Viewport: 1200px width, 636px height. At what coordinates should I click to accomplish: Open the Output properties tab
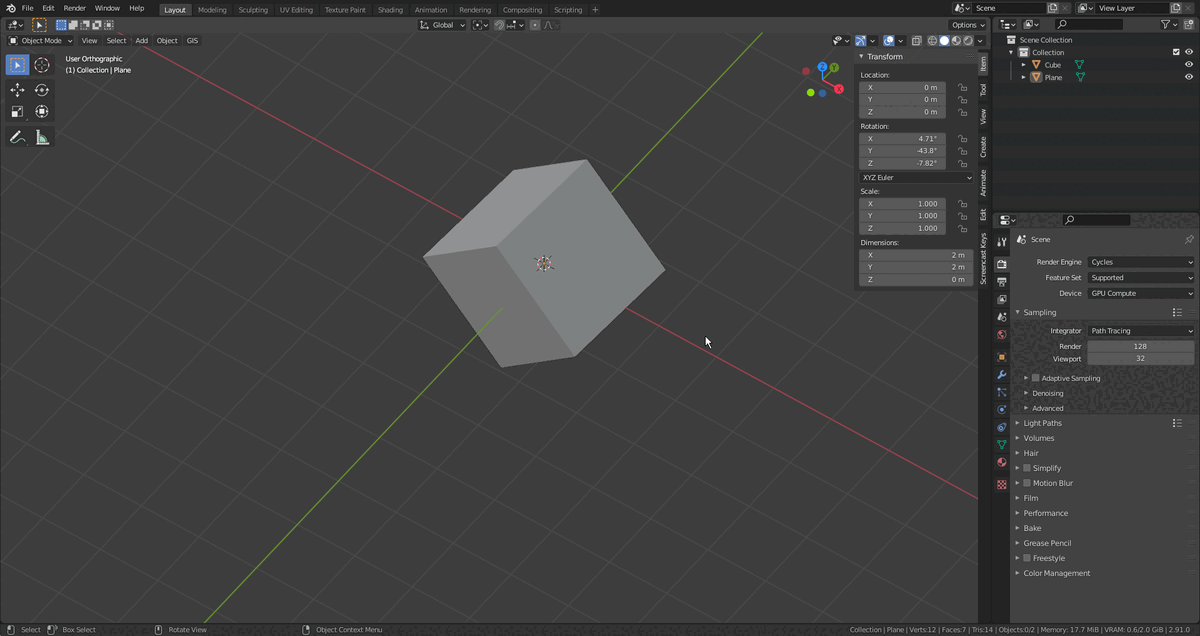click(x=1001, y=282)
